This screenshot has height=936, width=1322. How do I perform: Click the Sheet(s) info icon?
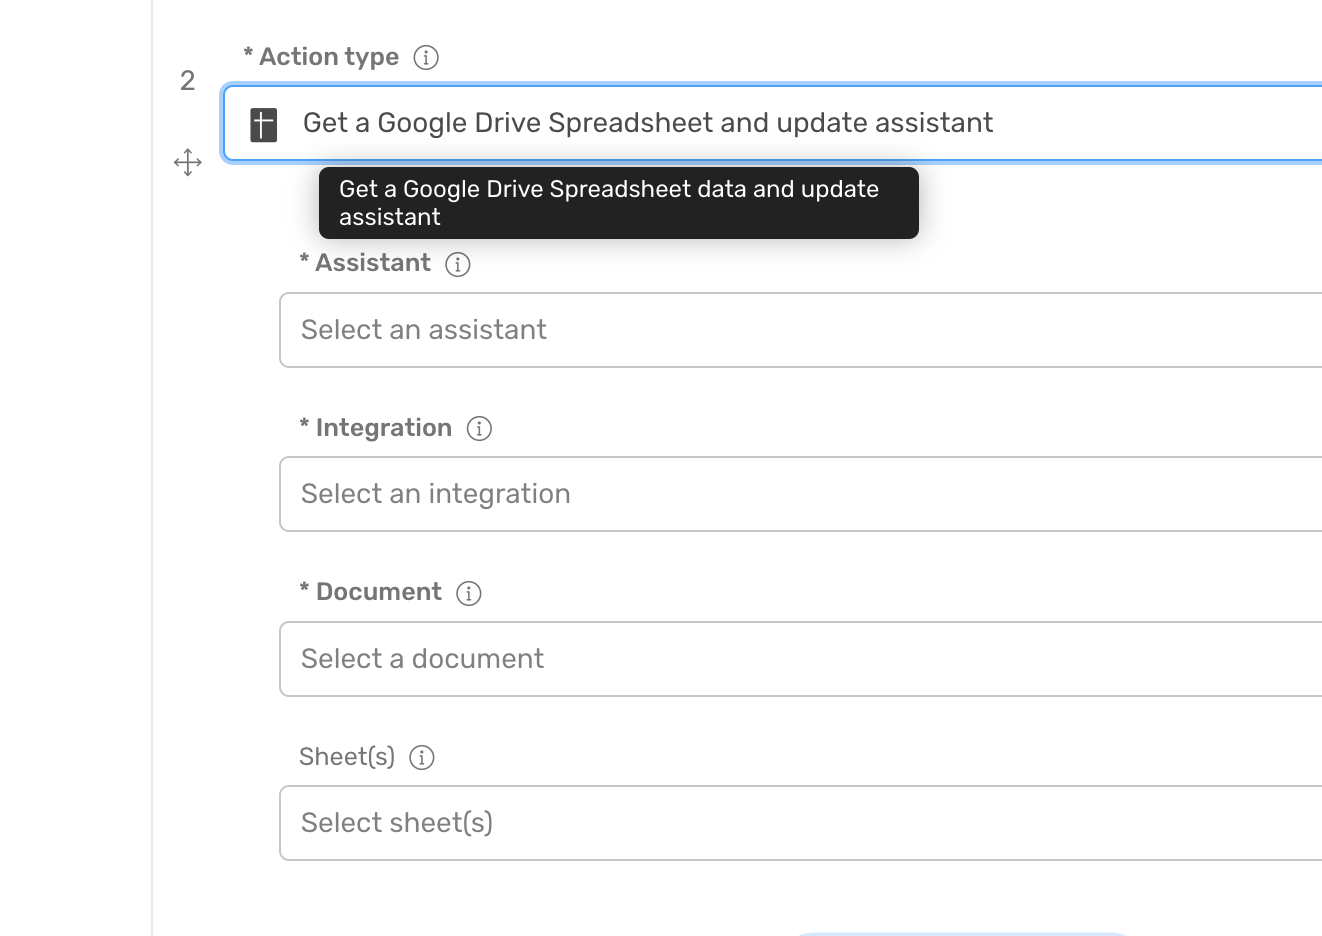tap(422, 758)
